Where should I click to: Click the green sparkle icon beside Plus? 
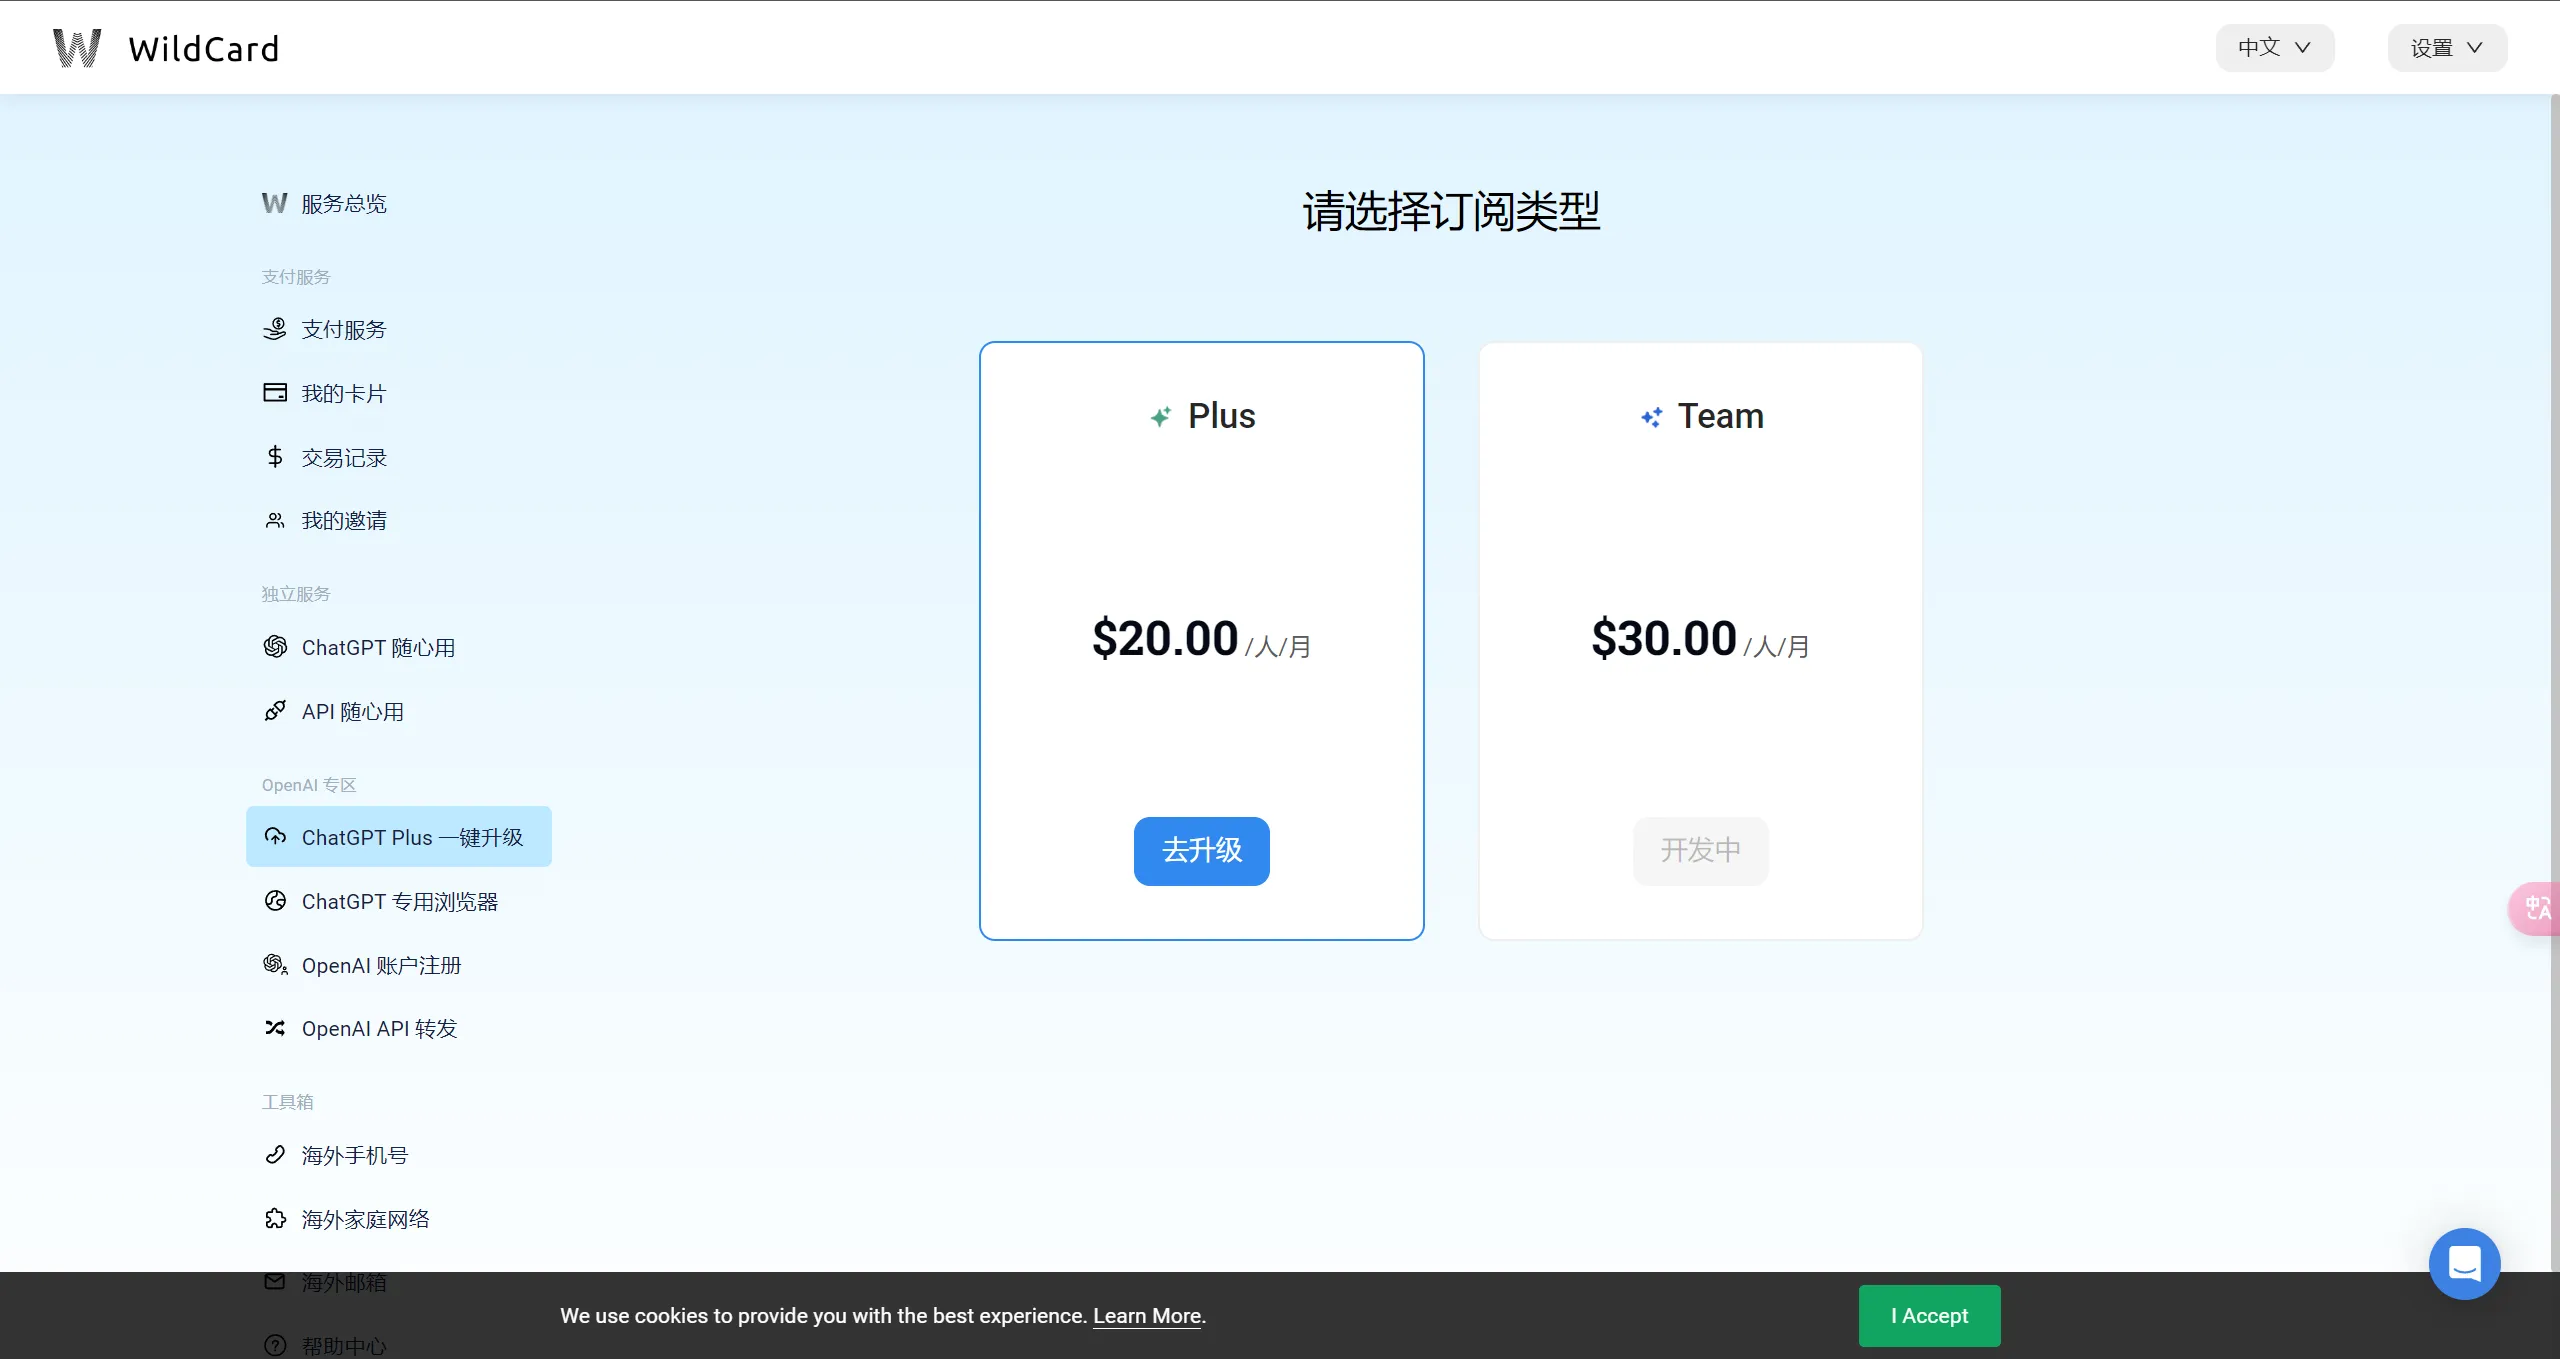pyautogui.click(x=1161, y=416)
